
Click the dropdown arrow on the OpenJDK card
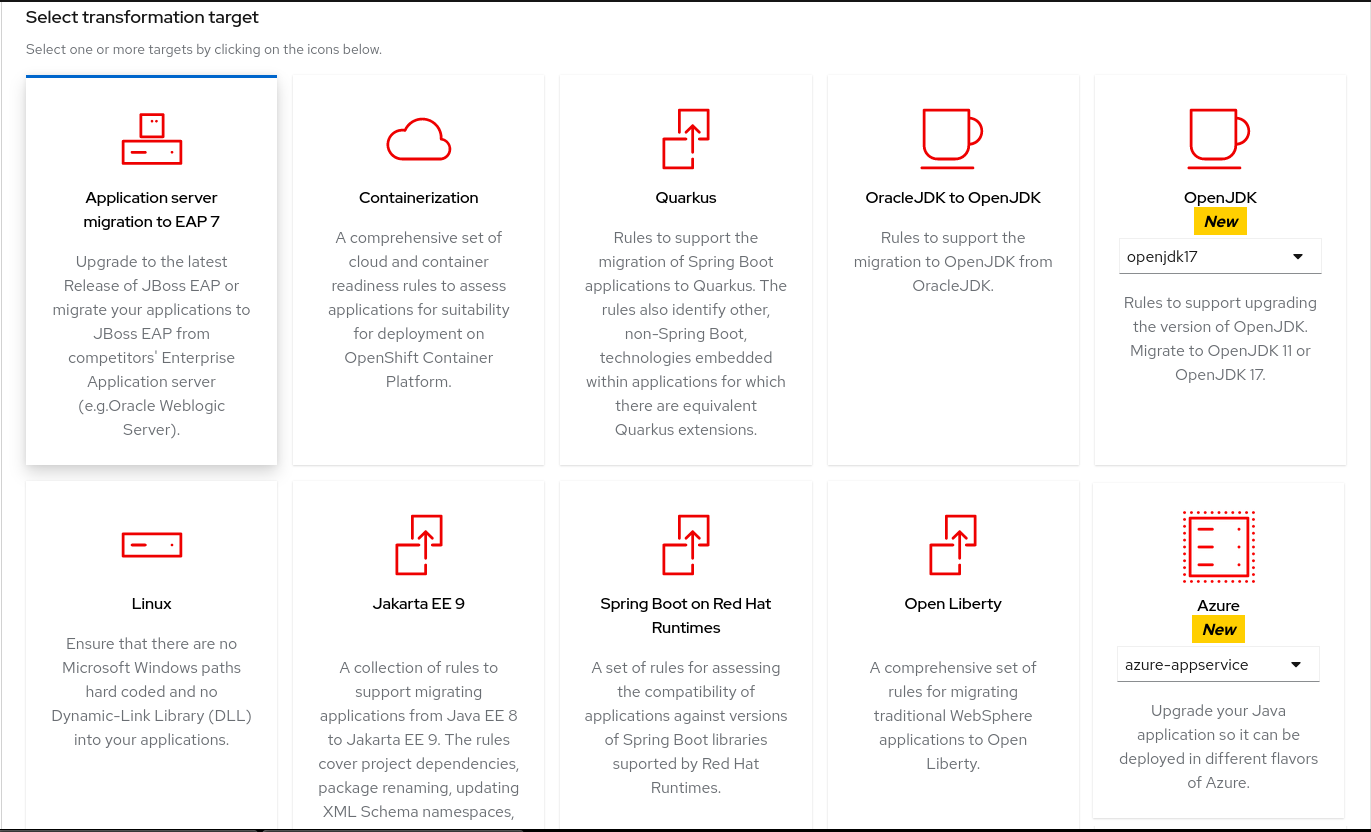click(x=1299, y=256)
